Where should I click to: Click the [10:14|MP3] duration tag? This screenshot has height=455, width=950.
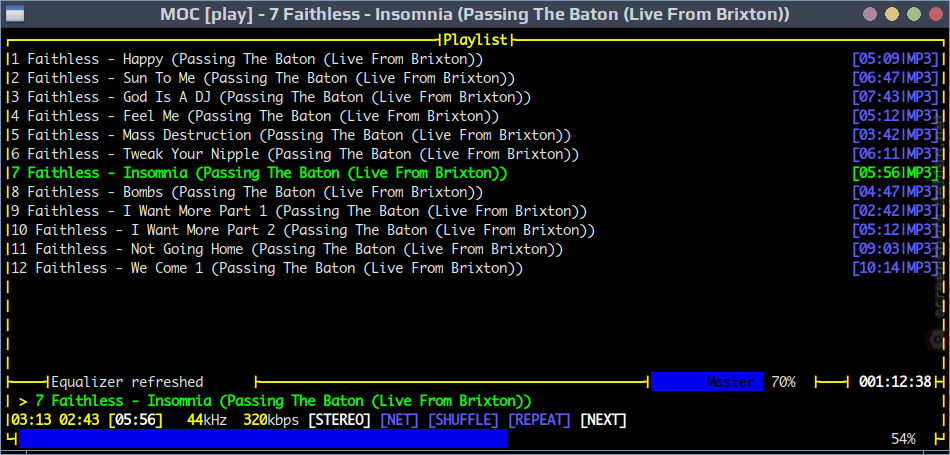click(x=895, y=268)
